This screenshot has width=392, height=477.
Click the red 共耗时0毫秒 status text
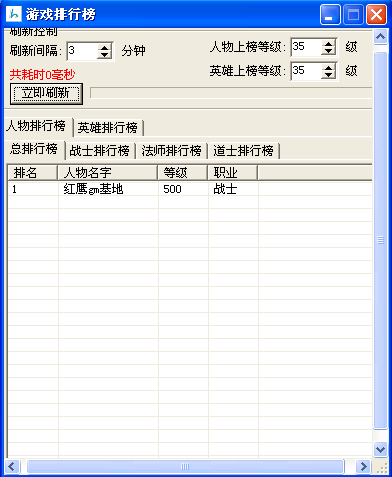click(x=42, y=75)
